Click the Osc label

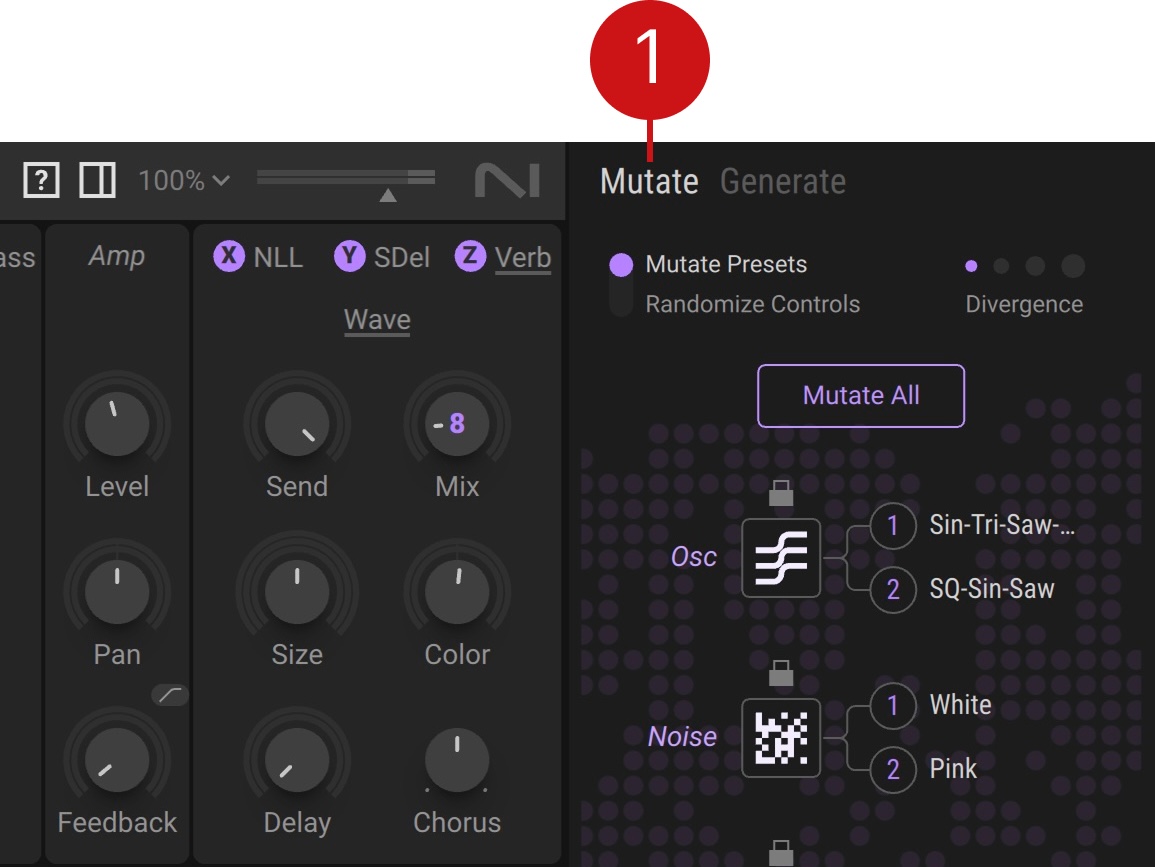tap(693, 557)
